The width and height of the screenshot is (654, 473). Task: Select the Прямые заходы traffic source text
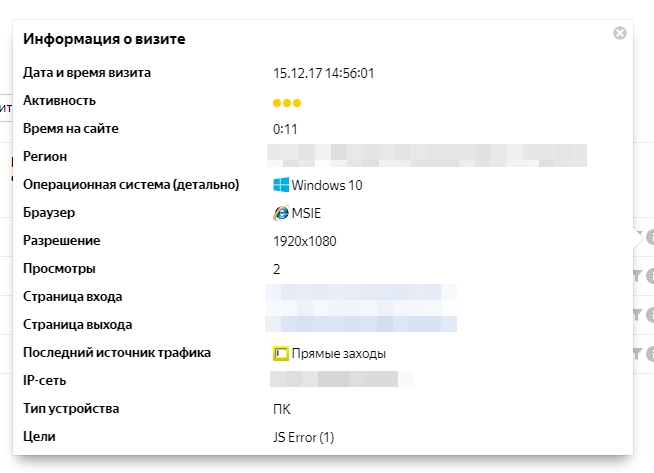tap(339, 353)
